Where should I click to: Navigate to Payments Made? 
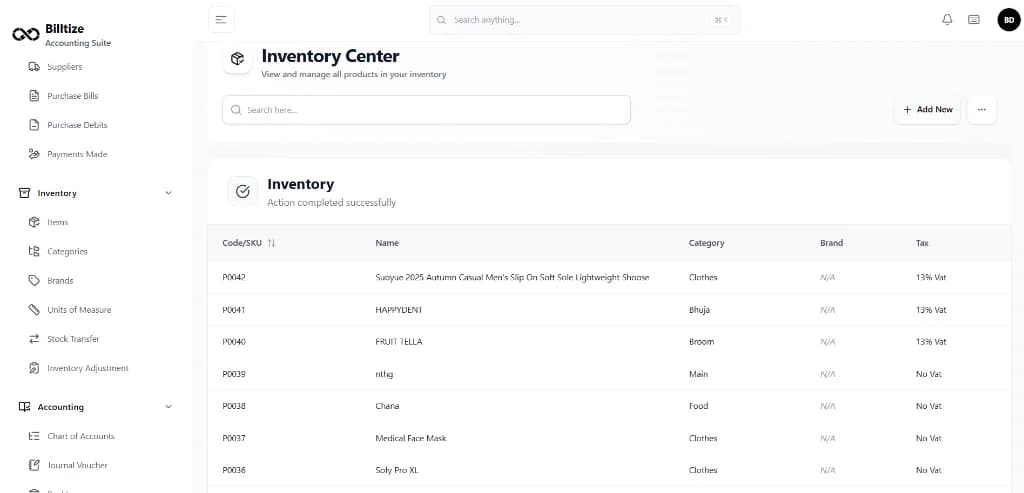pos(77,154)
